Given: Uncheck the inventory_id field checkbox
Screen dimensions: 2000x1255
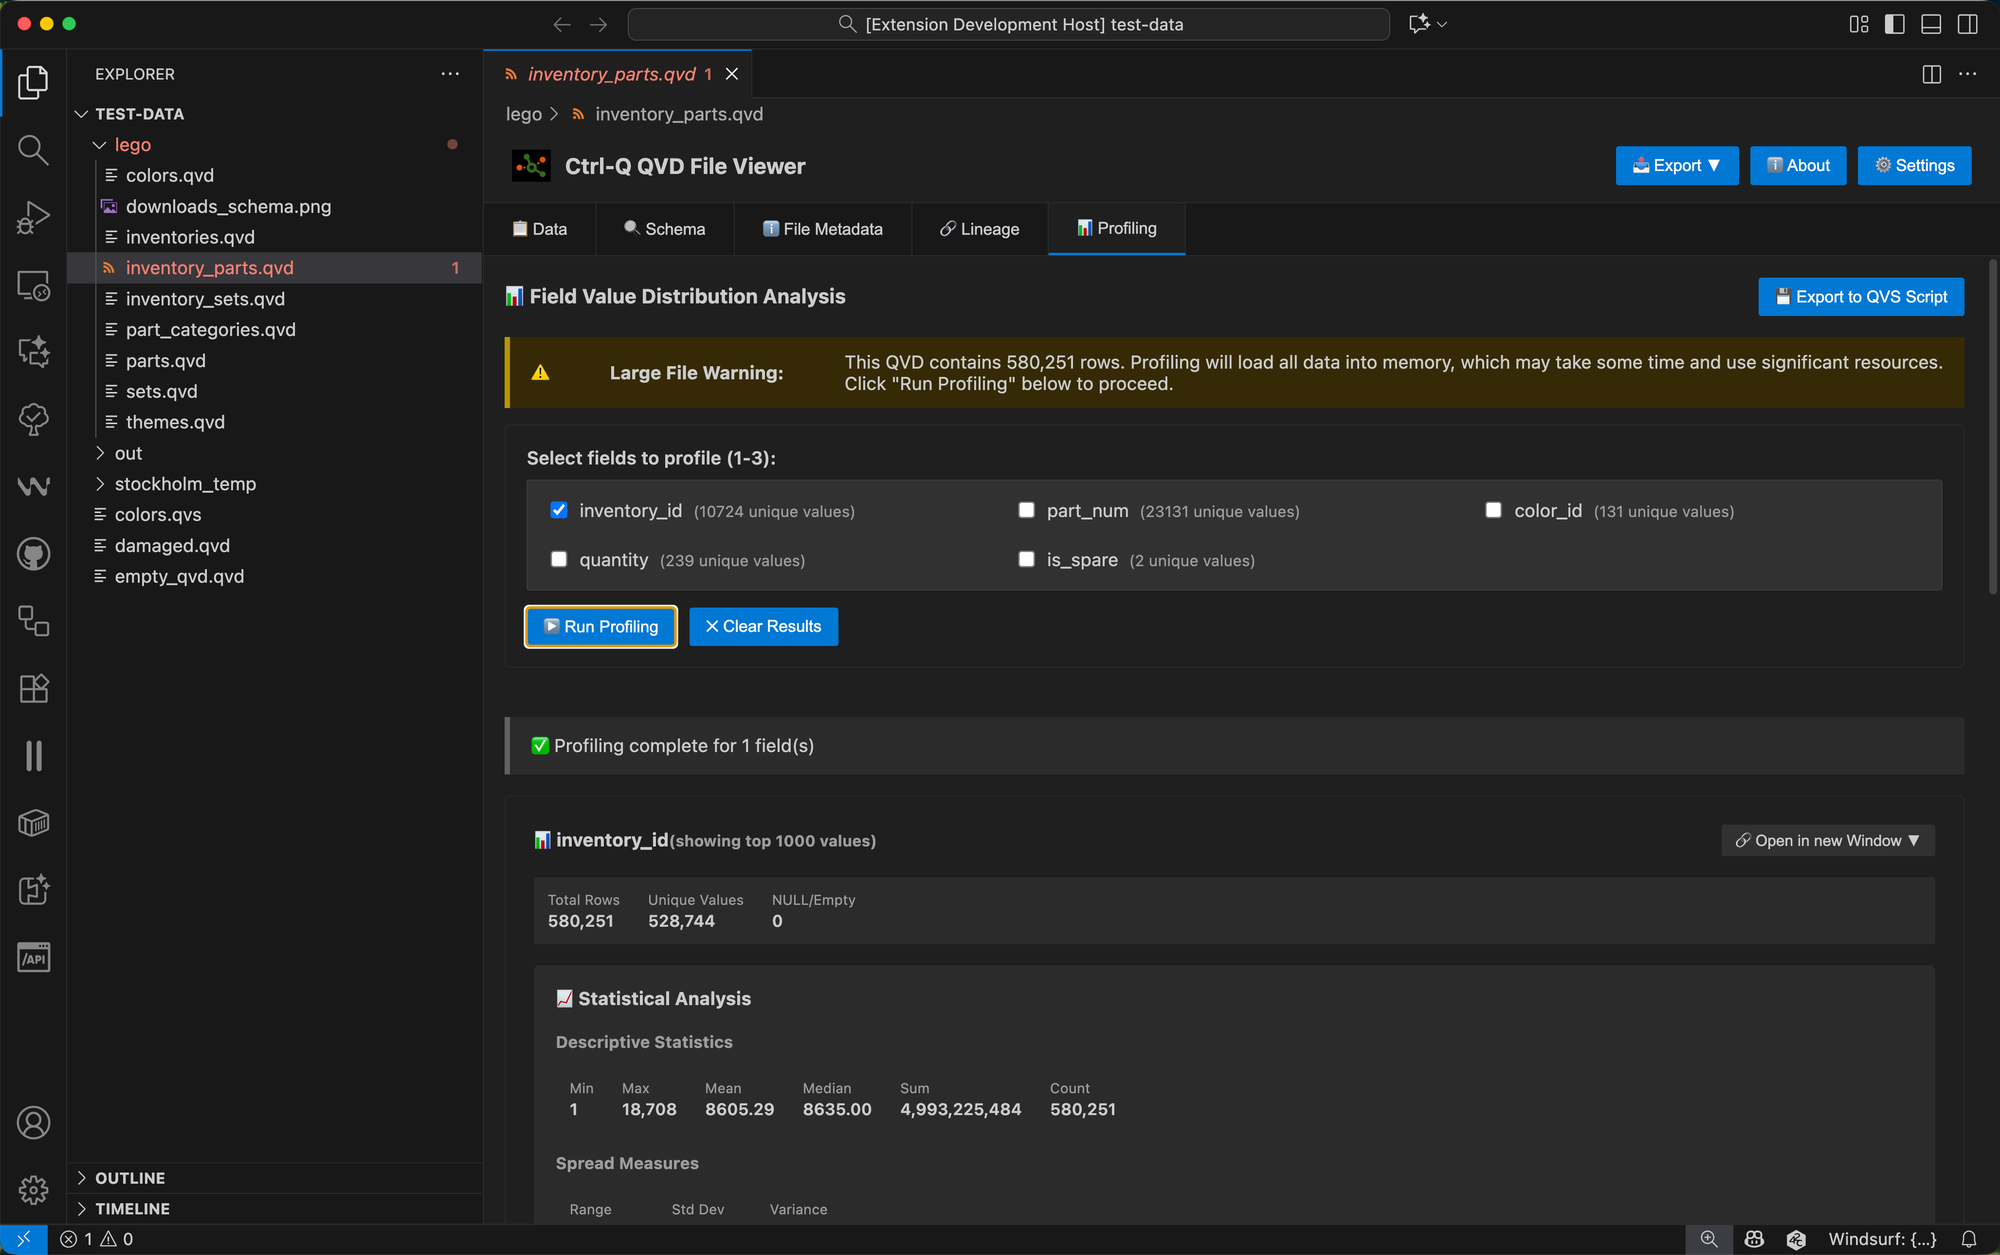Looking at the screenshot, I should pyautogui.click(x=559, y=510).
